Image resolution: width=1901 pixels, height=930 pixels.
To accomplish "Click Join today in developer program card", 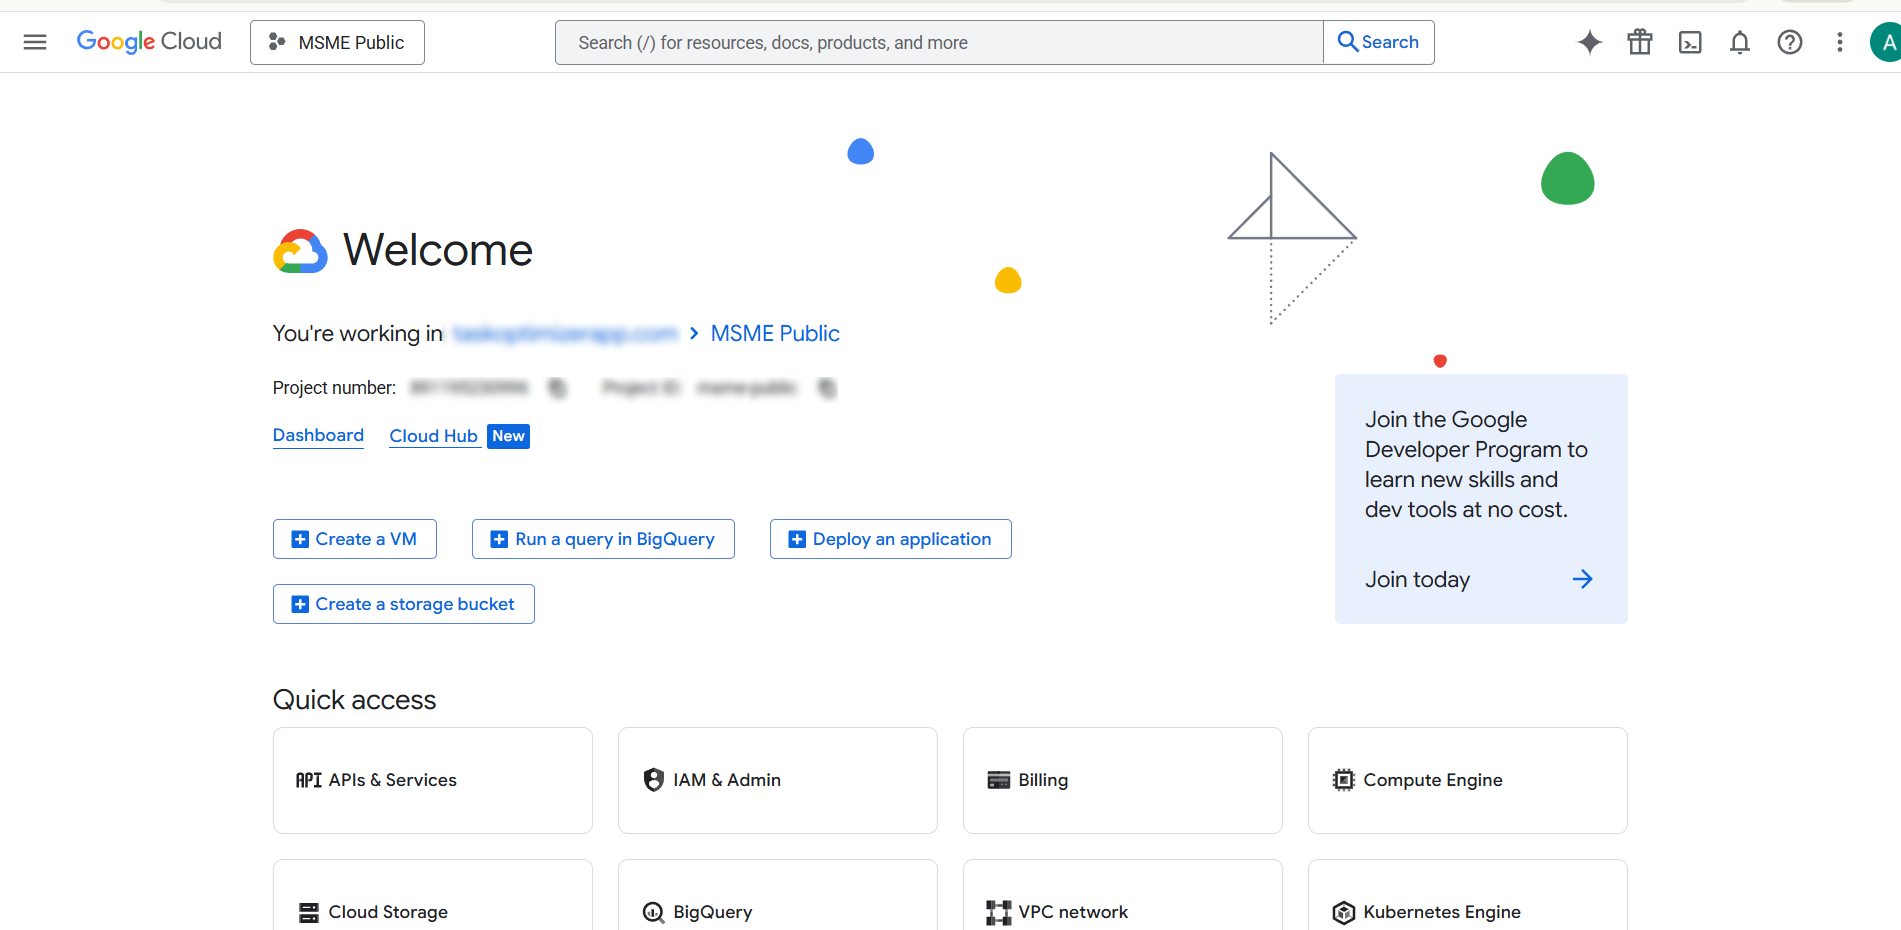I will click(x=1417, y=580).
